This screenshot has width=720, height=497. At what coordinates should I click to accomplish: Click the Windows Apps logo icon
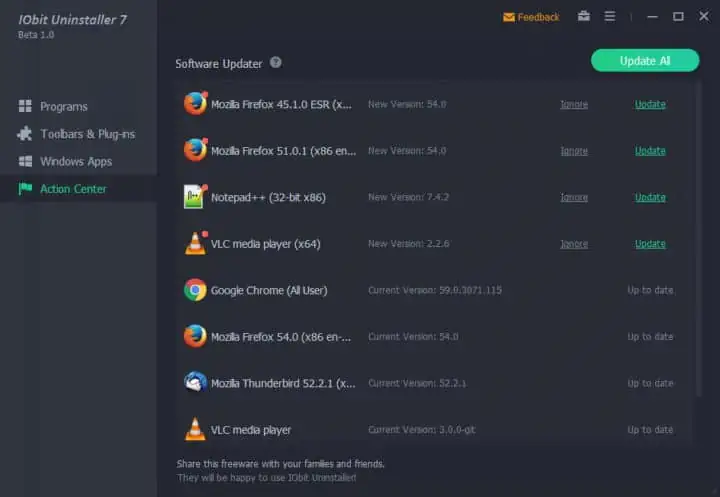pos(25,161)
